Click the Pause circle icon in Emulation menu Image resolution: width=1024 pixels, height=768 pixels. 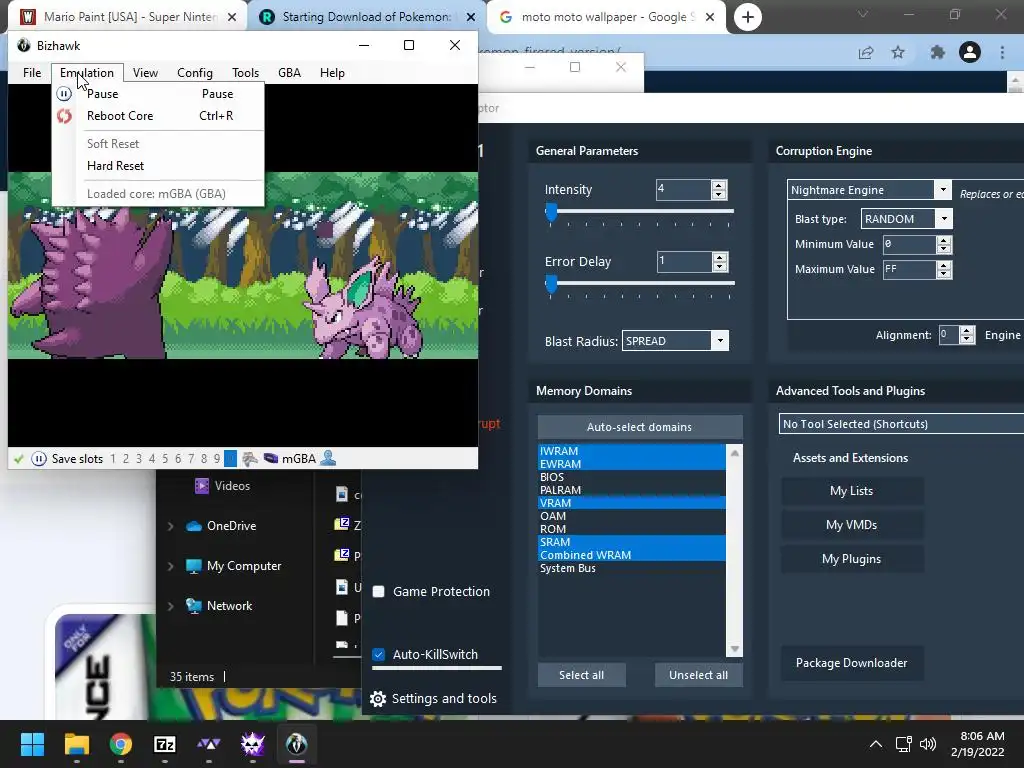tap(64, 93)
